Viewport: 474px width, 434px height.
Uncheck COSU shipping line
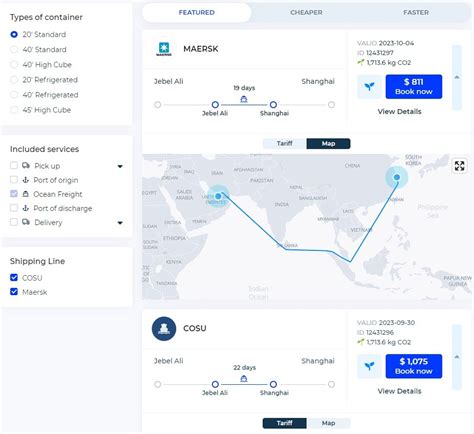tap(14, 277)
